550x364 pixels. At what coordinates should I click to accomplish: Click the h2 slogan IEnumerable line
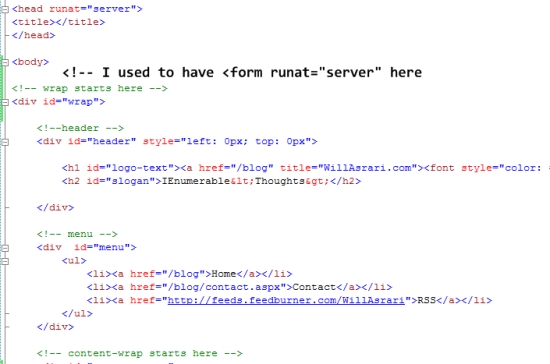(x=211, y=181)
